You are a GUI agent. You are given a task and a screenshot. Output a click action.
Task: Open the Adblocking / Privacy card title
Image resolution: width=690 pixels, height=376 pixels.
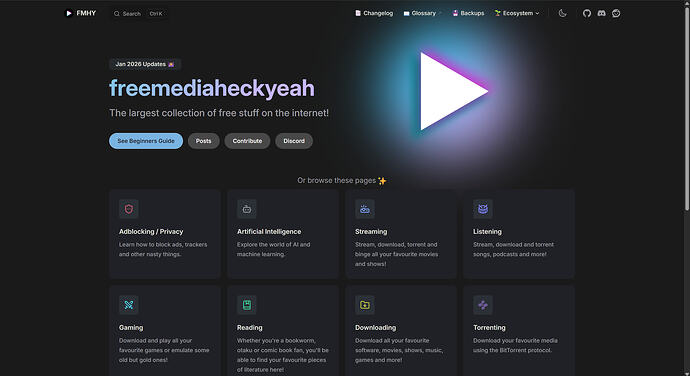pos(151,232)
